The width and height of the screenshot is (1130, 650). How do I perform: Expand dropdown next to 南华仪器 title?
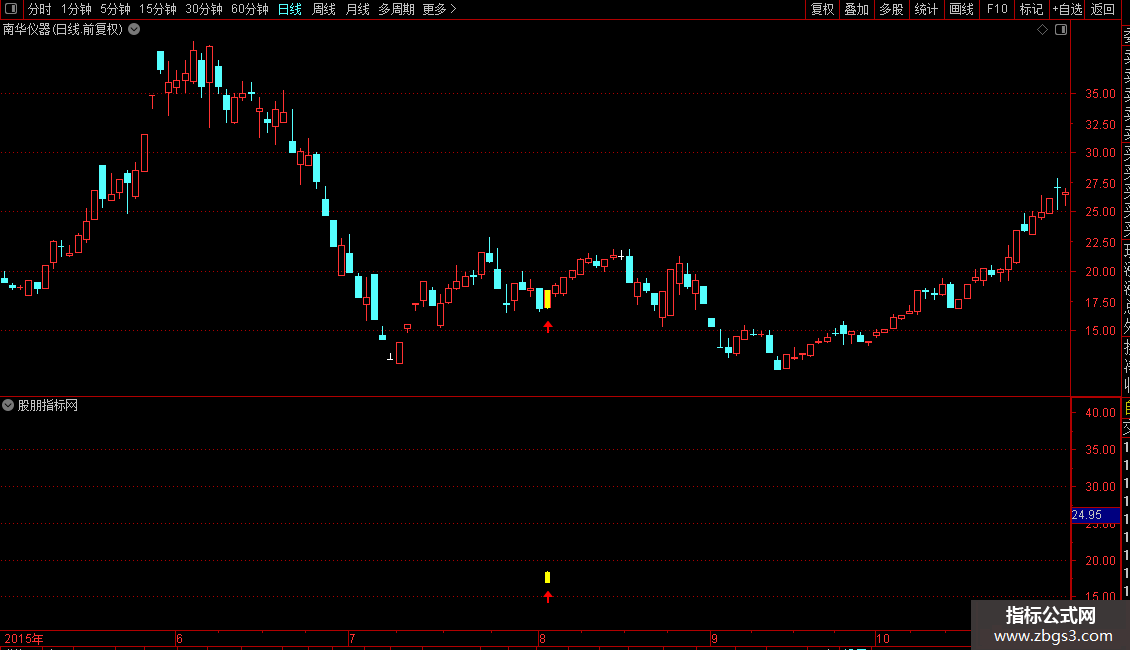tap(134, 30)
